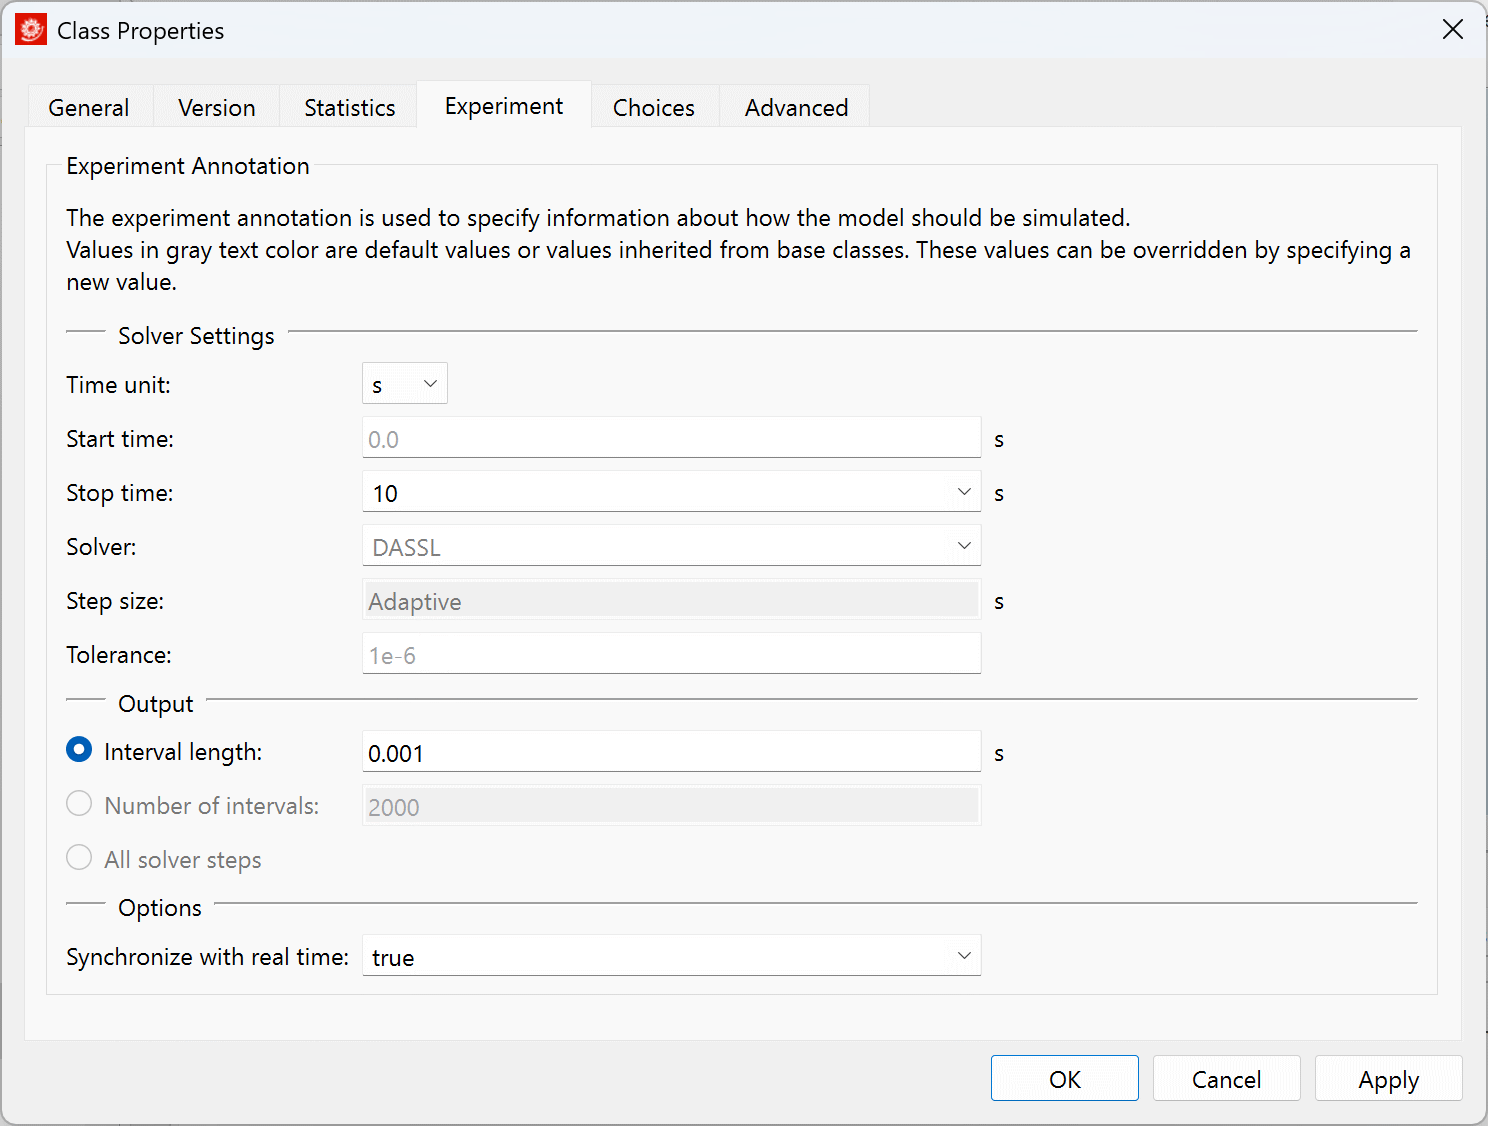Go to the Statistics tab
This screenshot has width=1490, height=1128.
pos(350,107)
